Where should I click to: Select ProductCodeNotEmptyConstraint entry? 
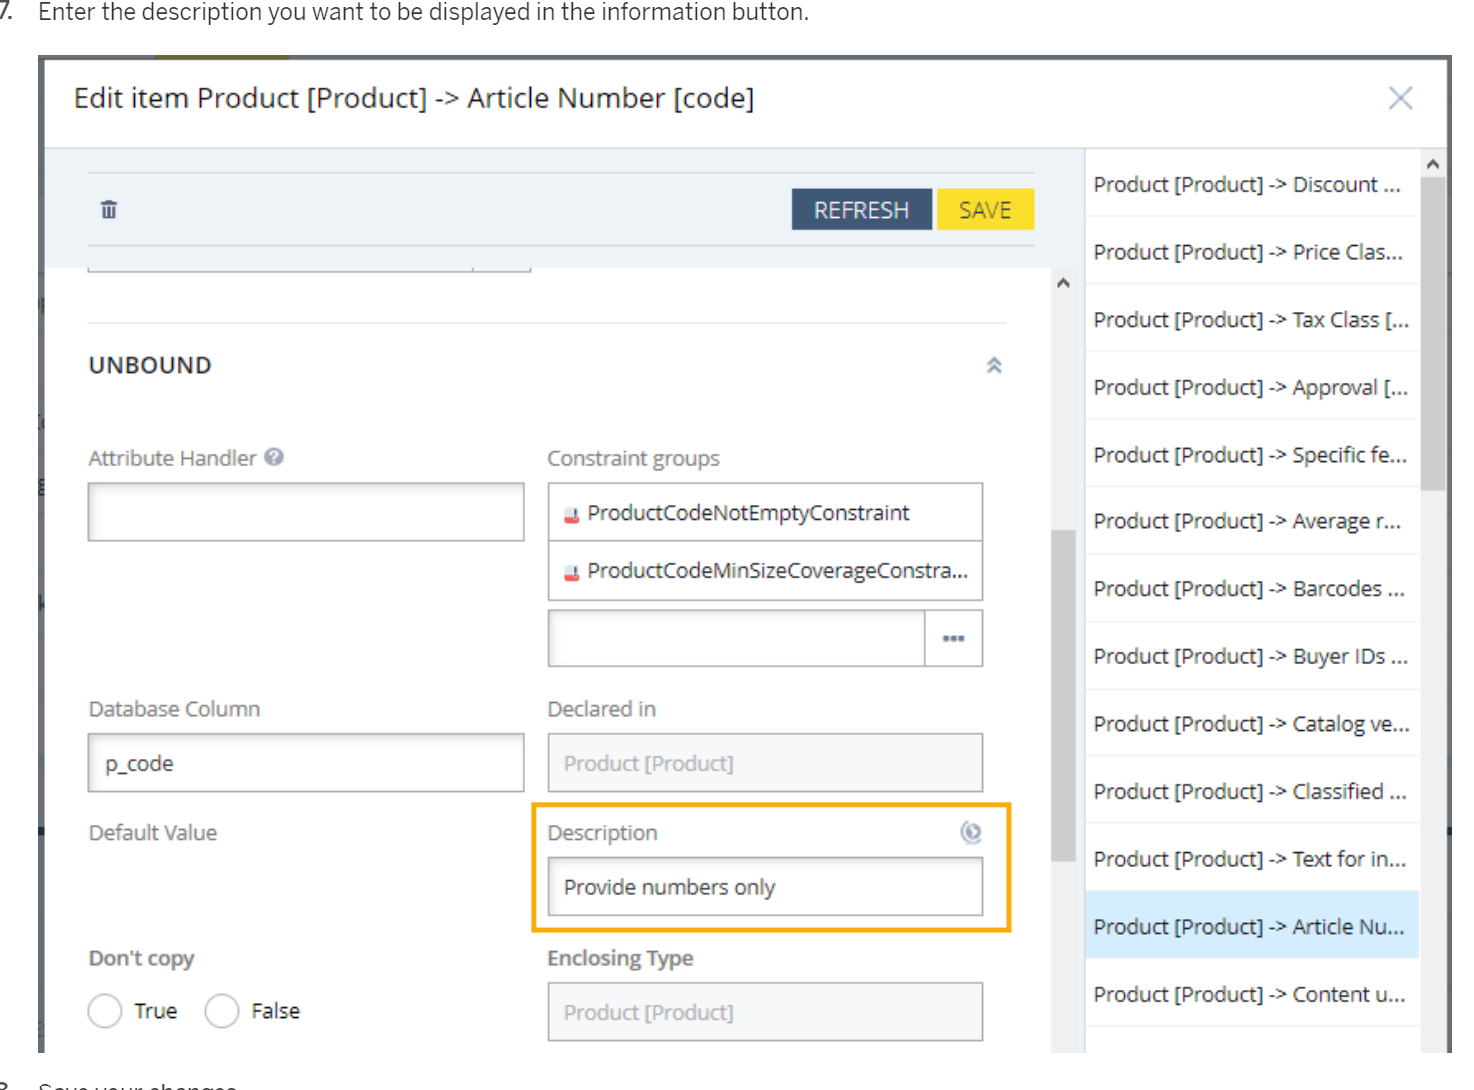pos(765,513)
